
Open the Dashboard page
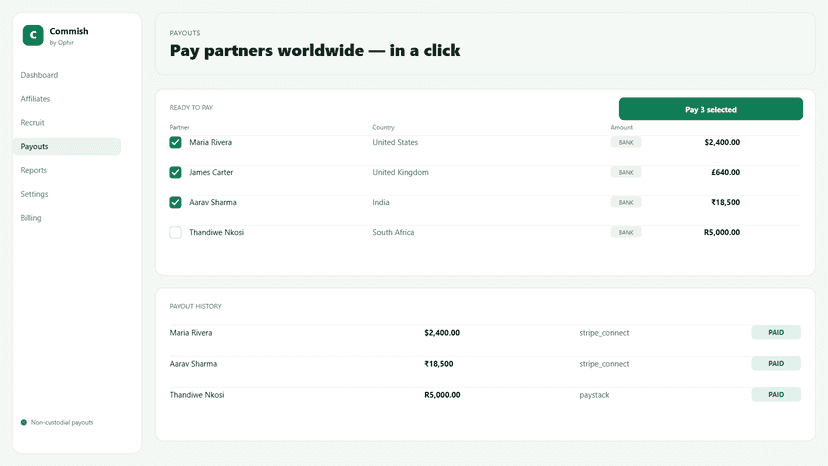point(39,75)
